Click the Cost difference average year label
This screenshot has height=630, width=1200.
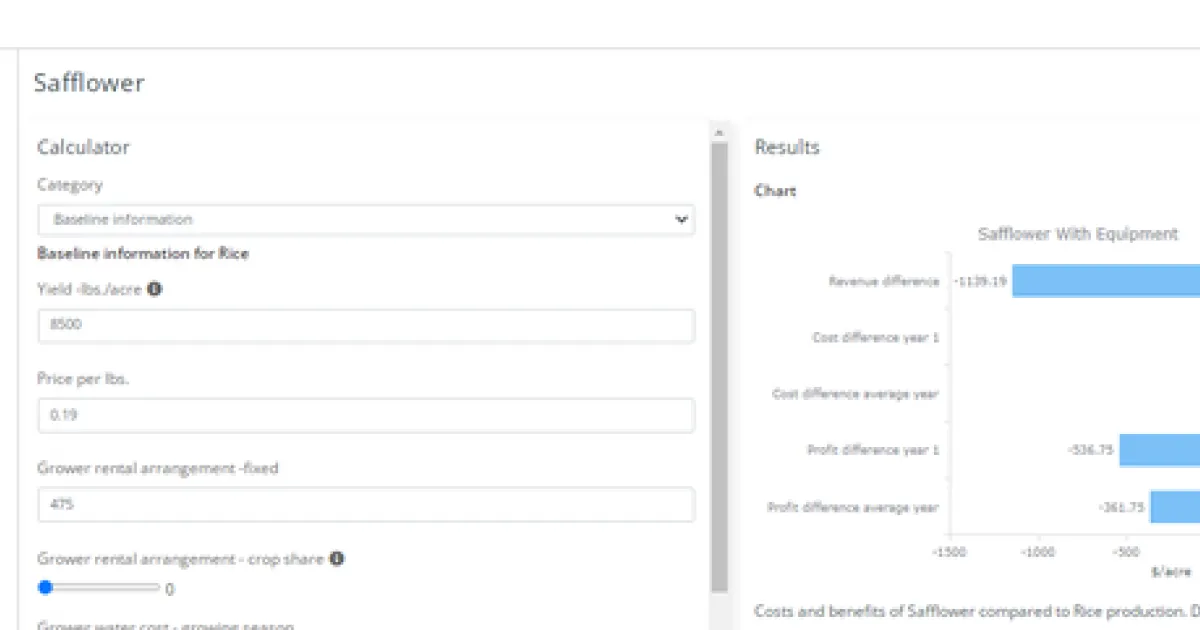855,394
